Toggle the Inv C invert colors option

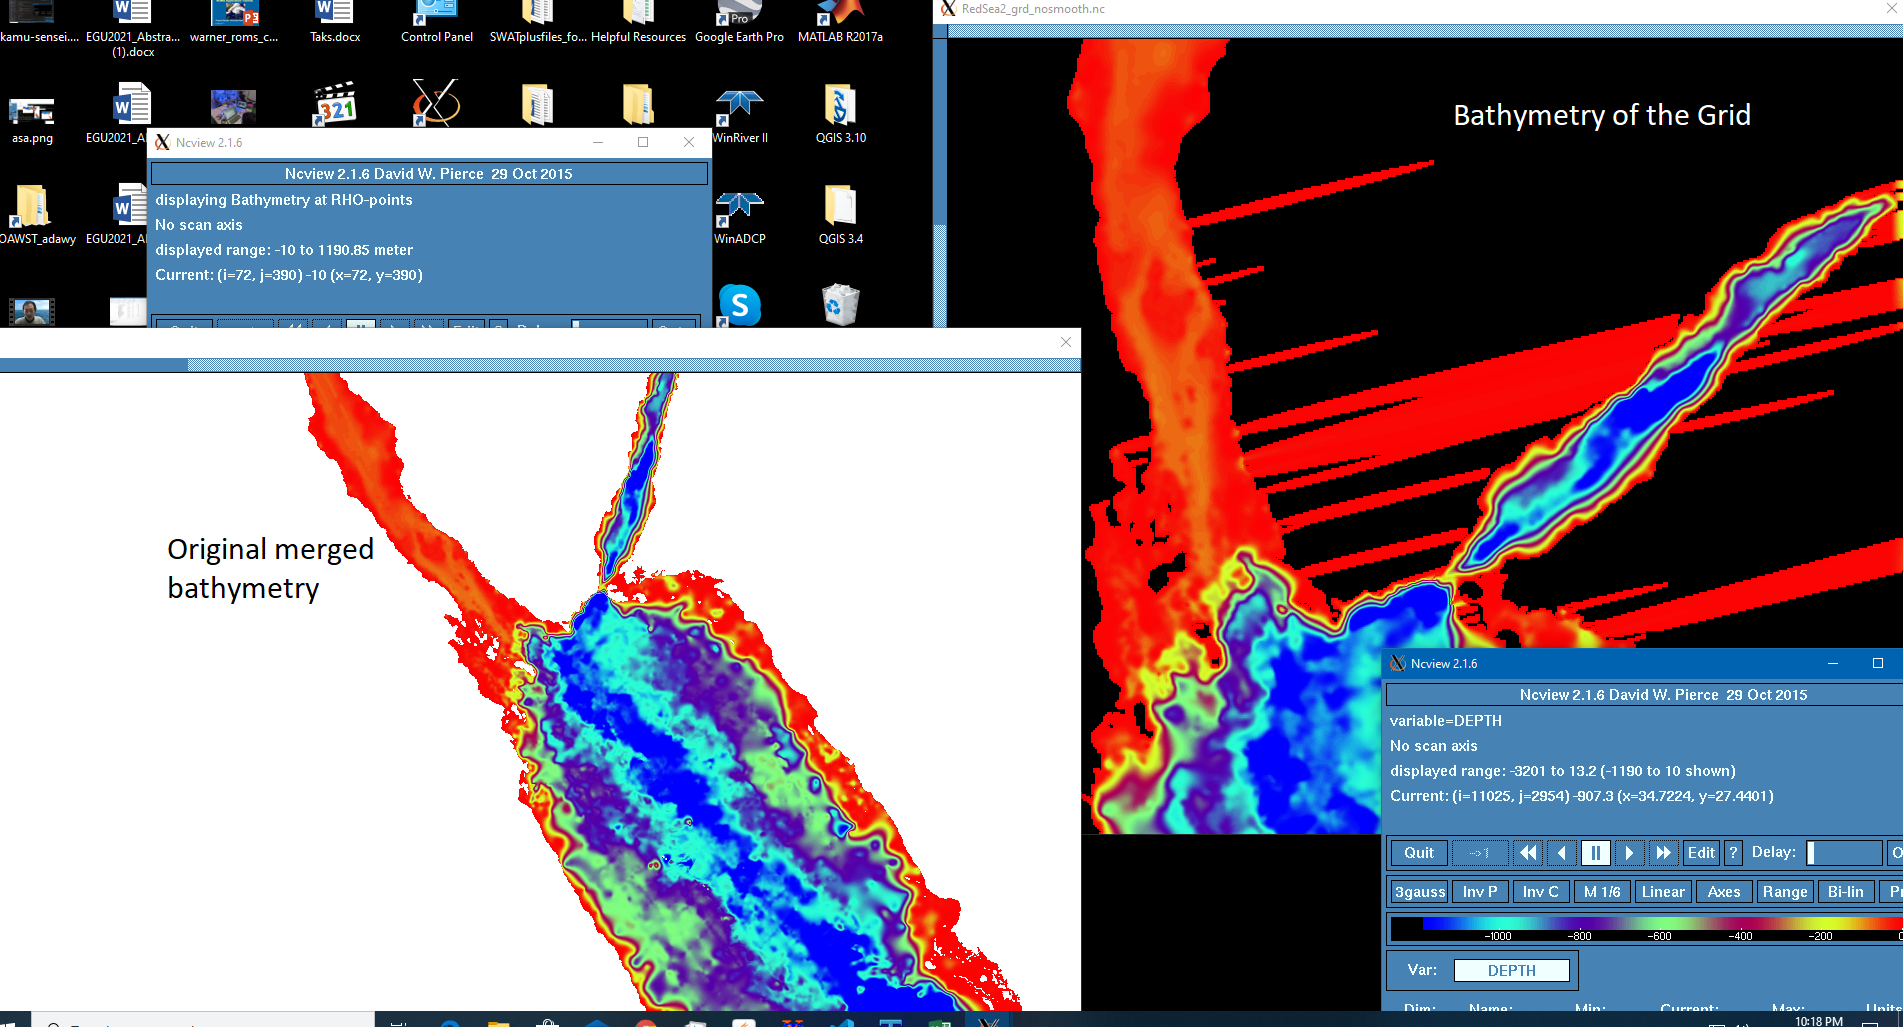[1540, 892]
